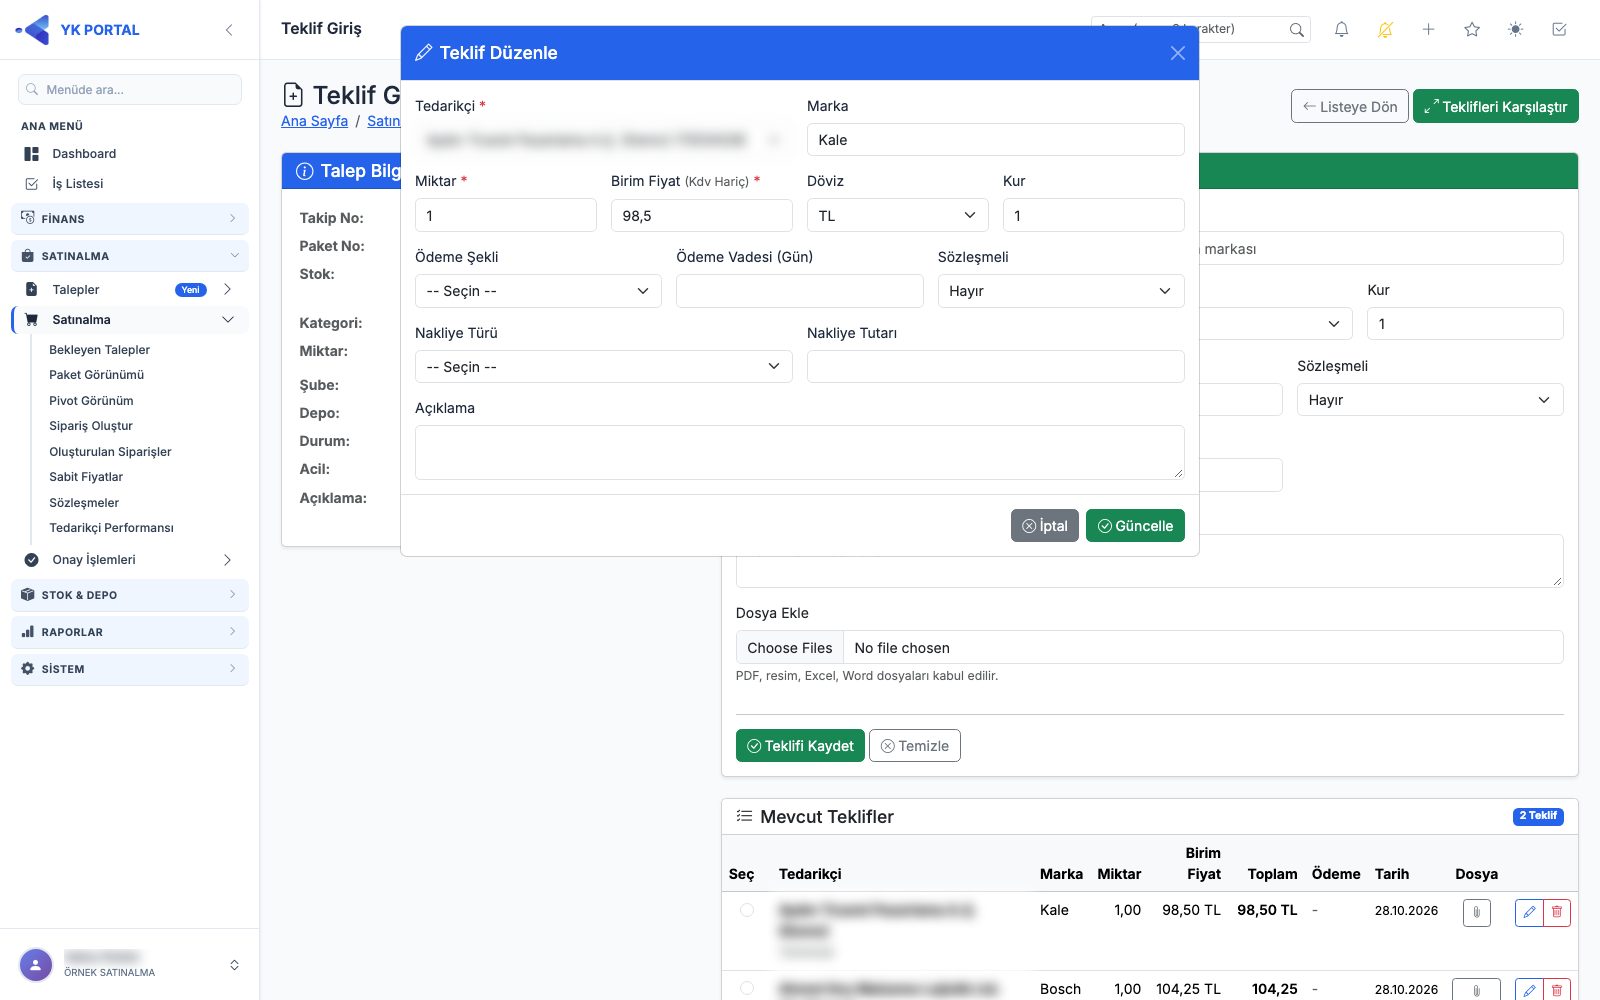Open the Ödeme Şekli dropdown in dialog
Image resolution: width=1600 pixels, height=1000 pixels.
538,291
